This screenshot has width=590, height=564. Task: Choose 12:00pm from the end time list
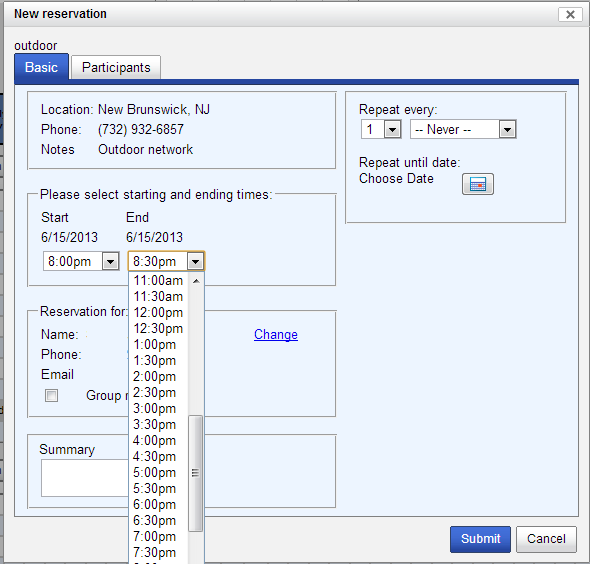click(158, 313)
